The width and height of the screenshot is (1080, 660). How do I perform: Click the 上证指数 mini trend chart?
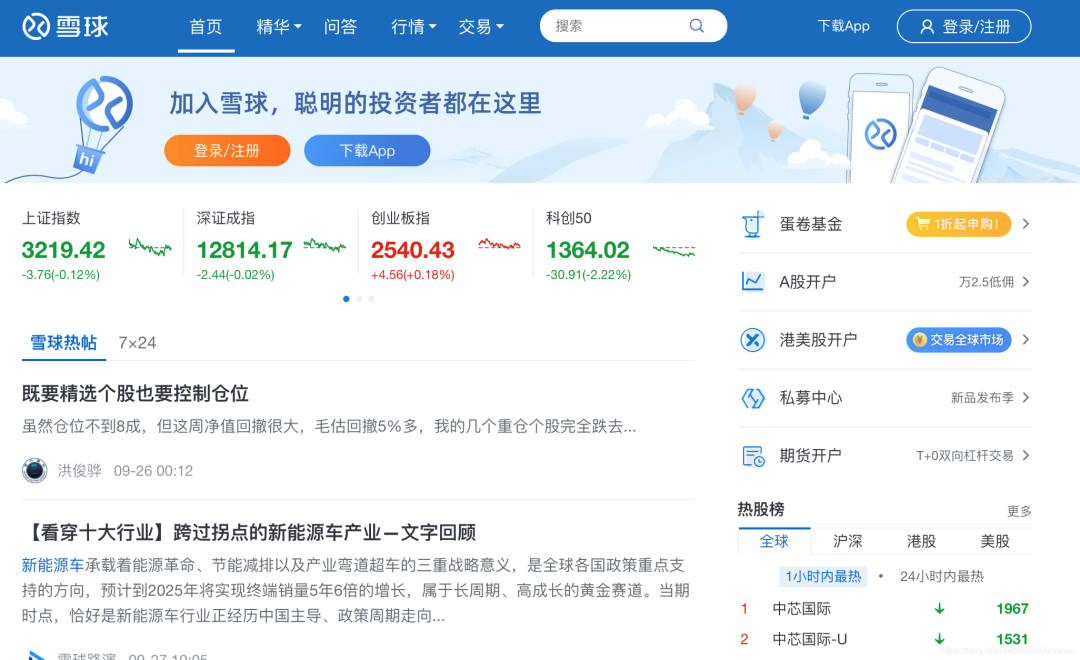pyautogui.click(x=150, y=247)
